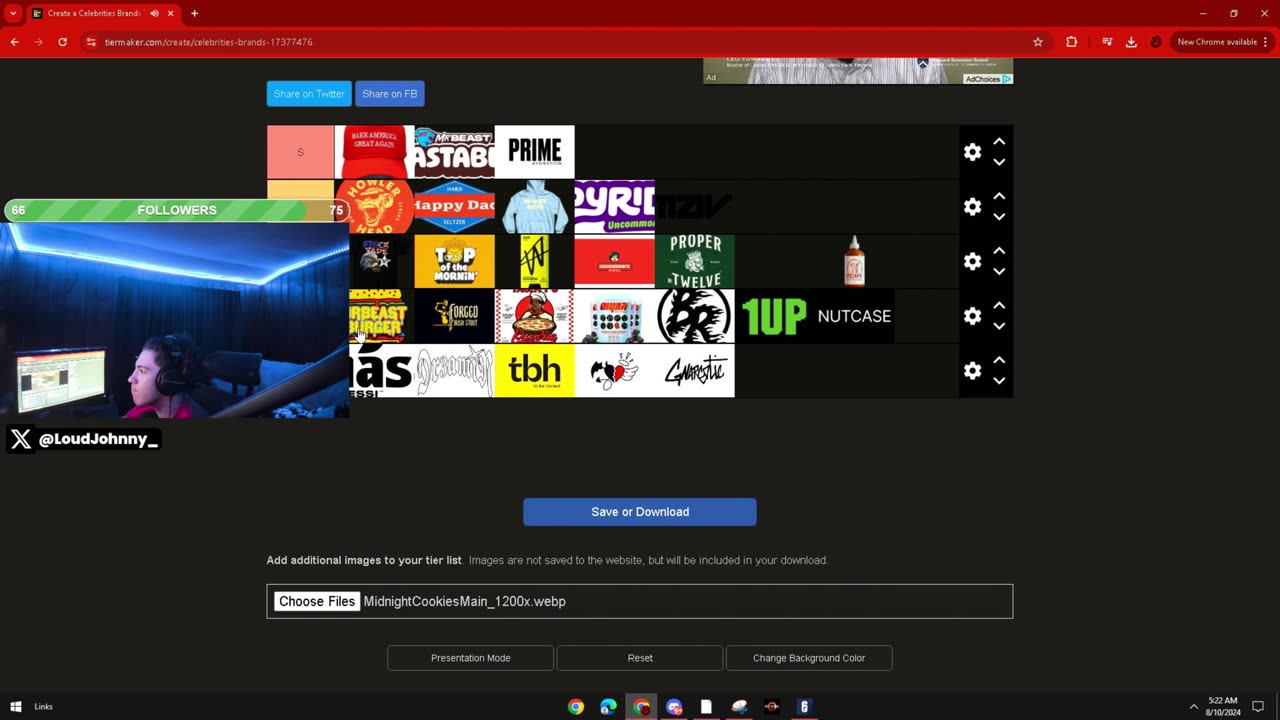The height and width of the screenshot is (720, 1280).
Task: Open a new browser tab
Action: click(x=194, y=14)
